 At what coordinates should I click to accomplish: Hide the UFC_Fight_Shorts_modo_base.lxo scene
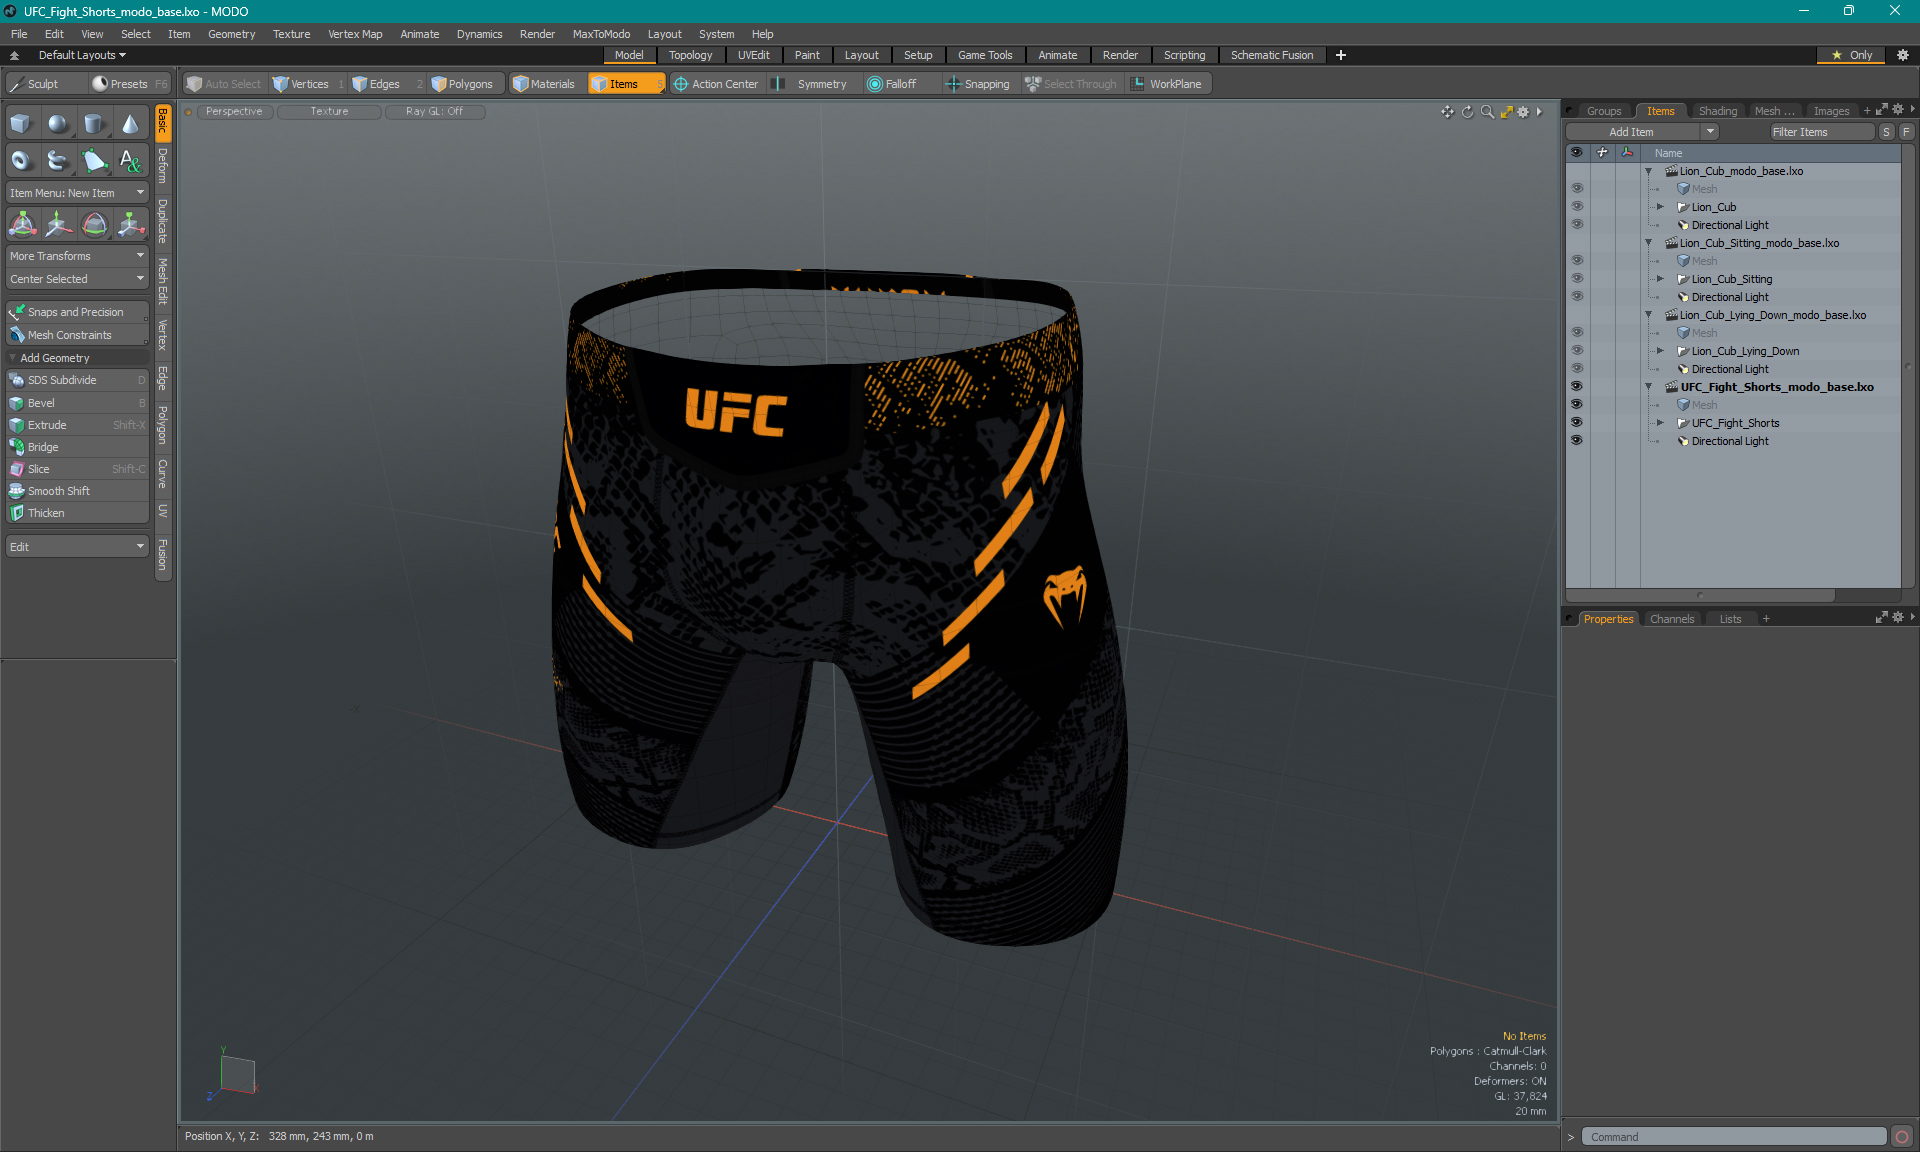tap(1577, 387)
